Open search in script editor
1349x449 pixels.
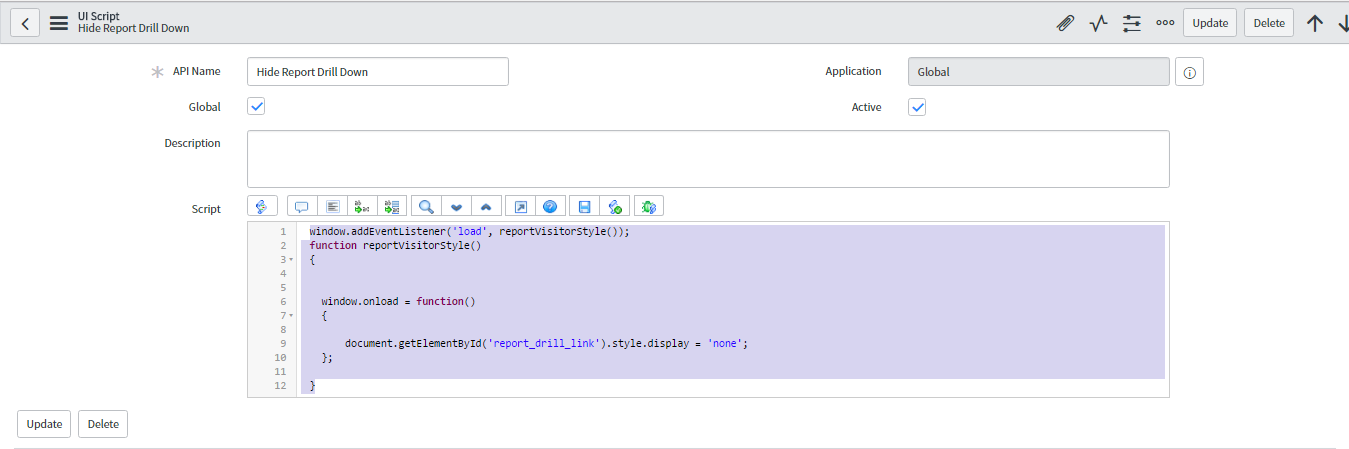coord(426,206)
